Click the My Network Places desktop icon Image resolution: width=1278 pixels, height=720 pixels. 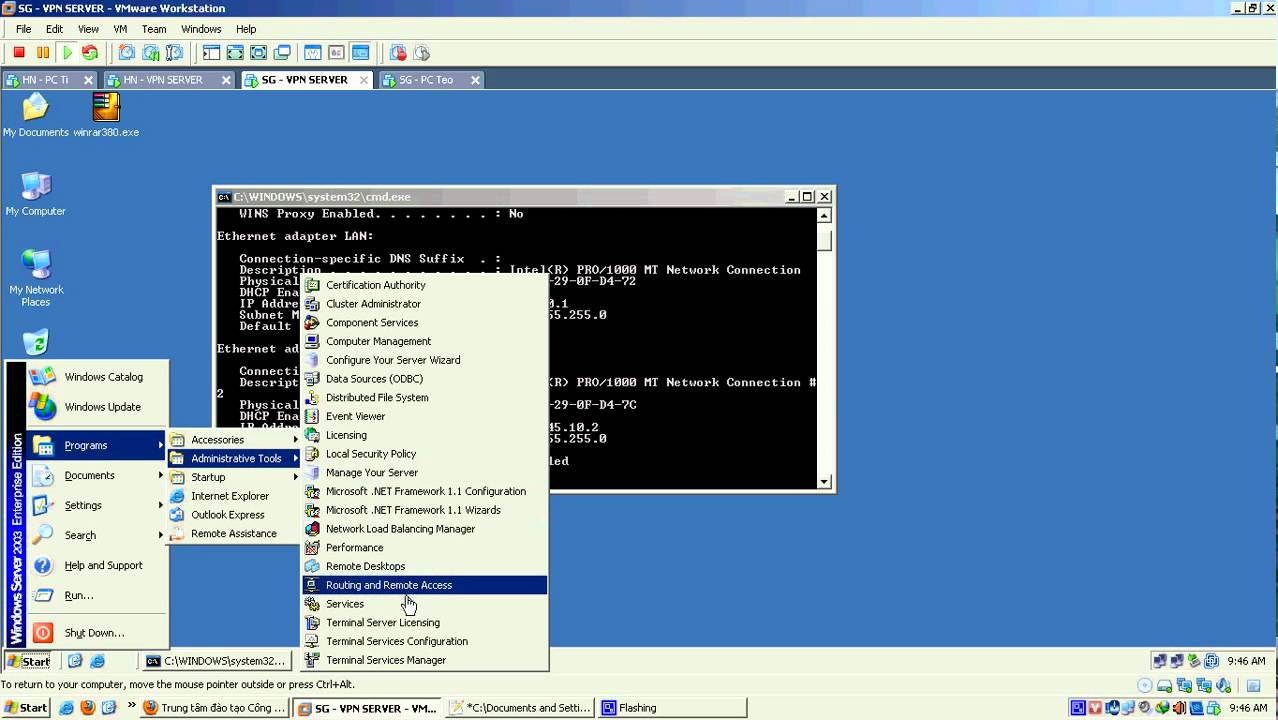point(36,278)
